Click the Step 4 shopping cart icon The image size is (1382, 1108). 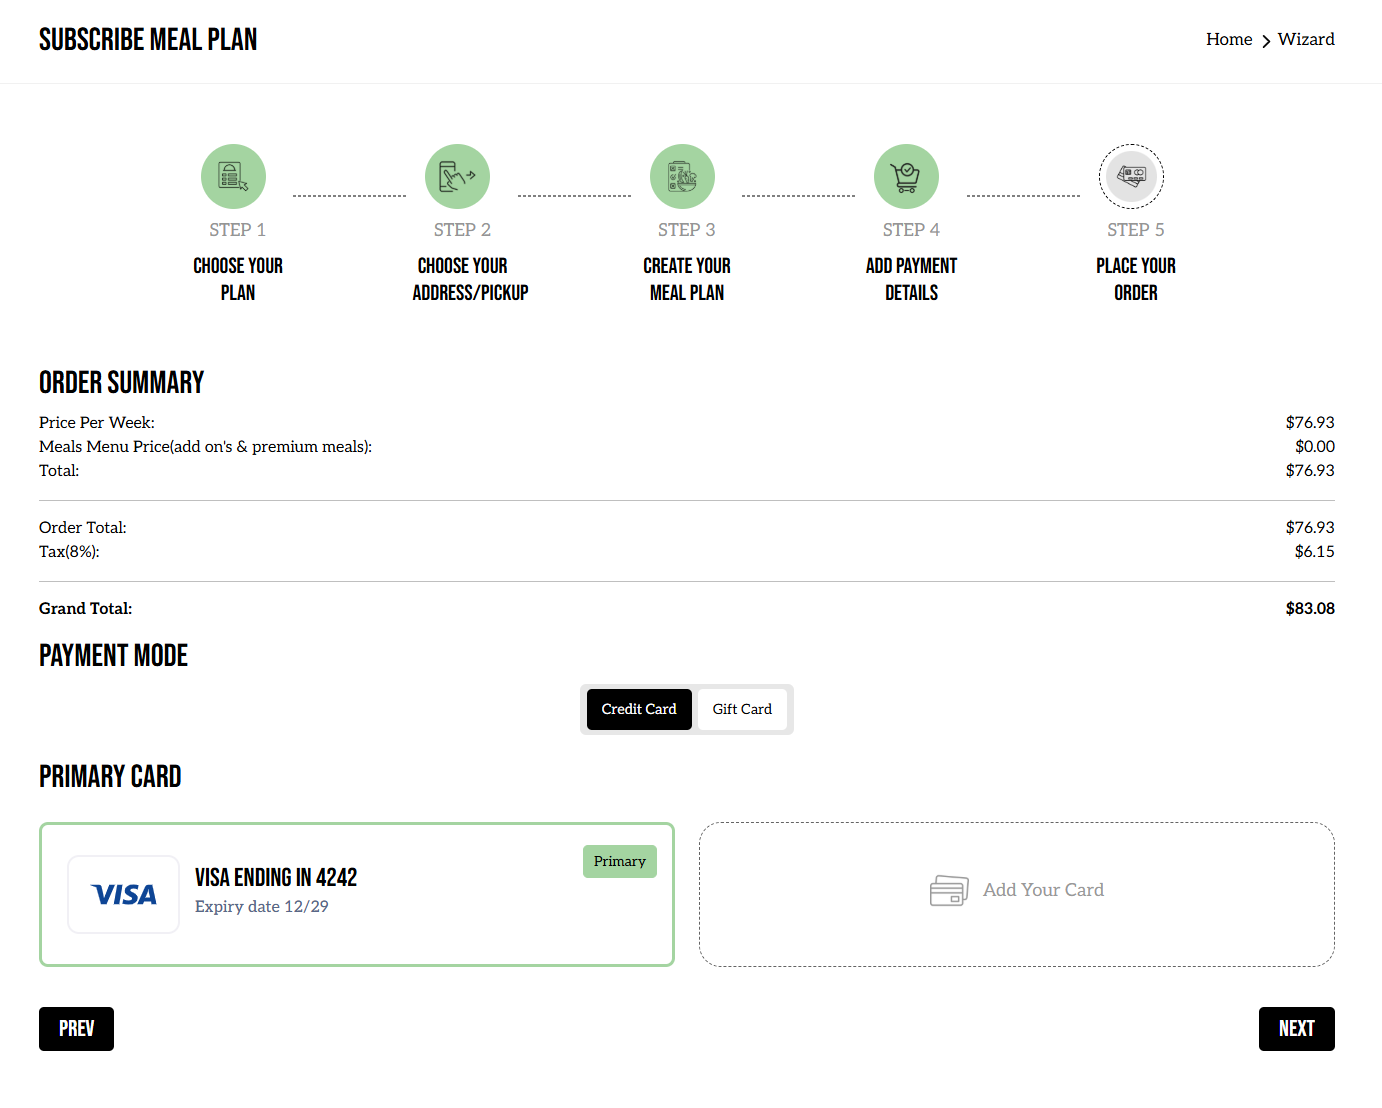pyautogui.click(x=906, y=177)
